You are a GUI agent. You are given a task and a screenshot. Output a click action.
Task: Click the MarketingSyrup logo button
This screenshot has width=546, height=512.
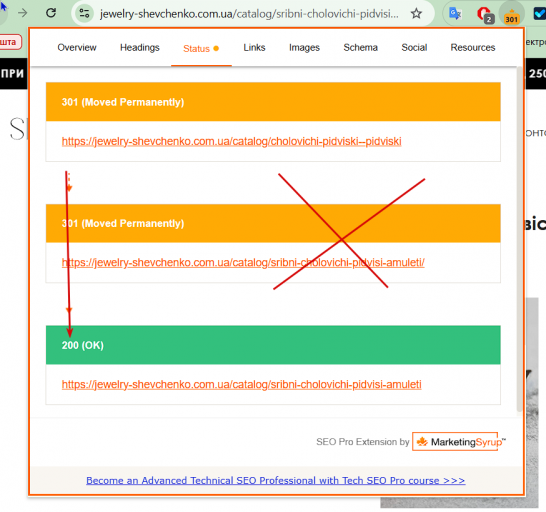tap(459, 442)
